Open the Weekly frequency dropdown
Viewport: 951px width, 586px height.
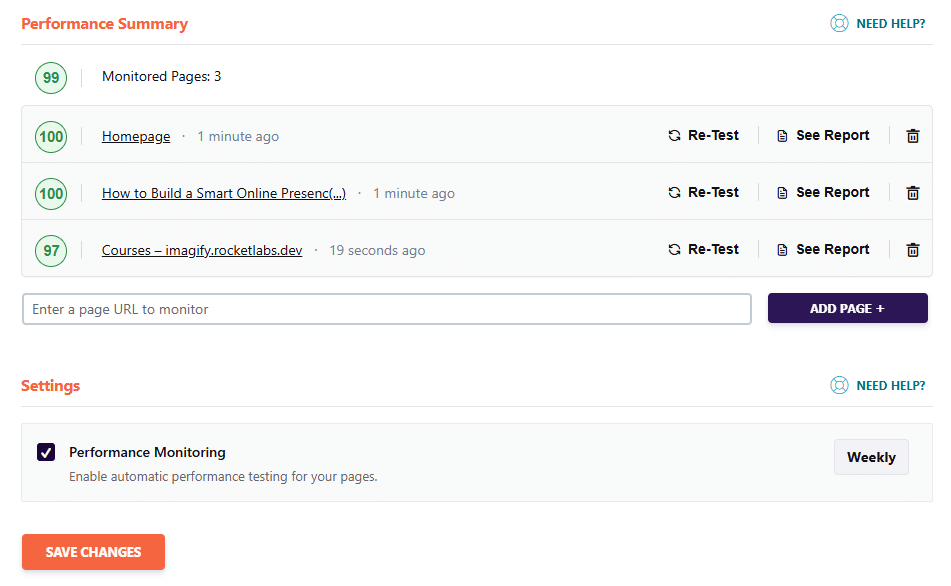point(871,457)
